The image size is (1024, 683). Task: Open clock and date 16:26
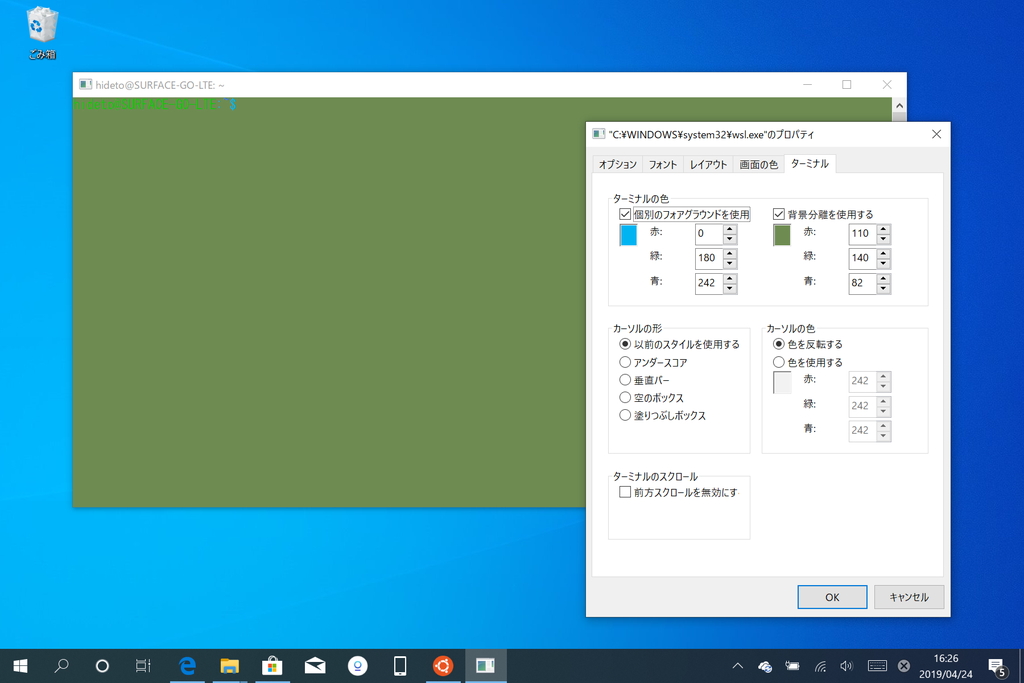coord(946,666)
